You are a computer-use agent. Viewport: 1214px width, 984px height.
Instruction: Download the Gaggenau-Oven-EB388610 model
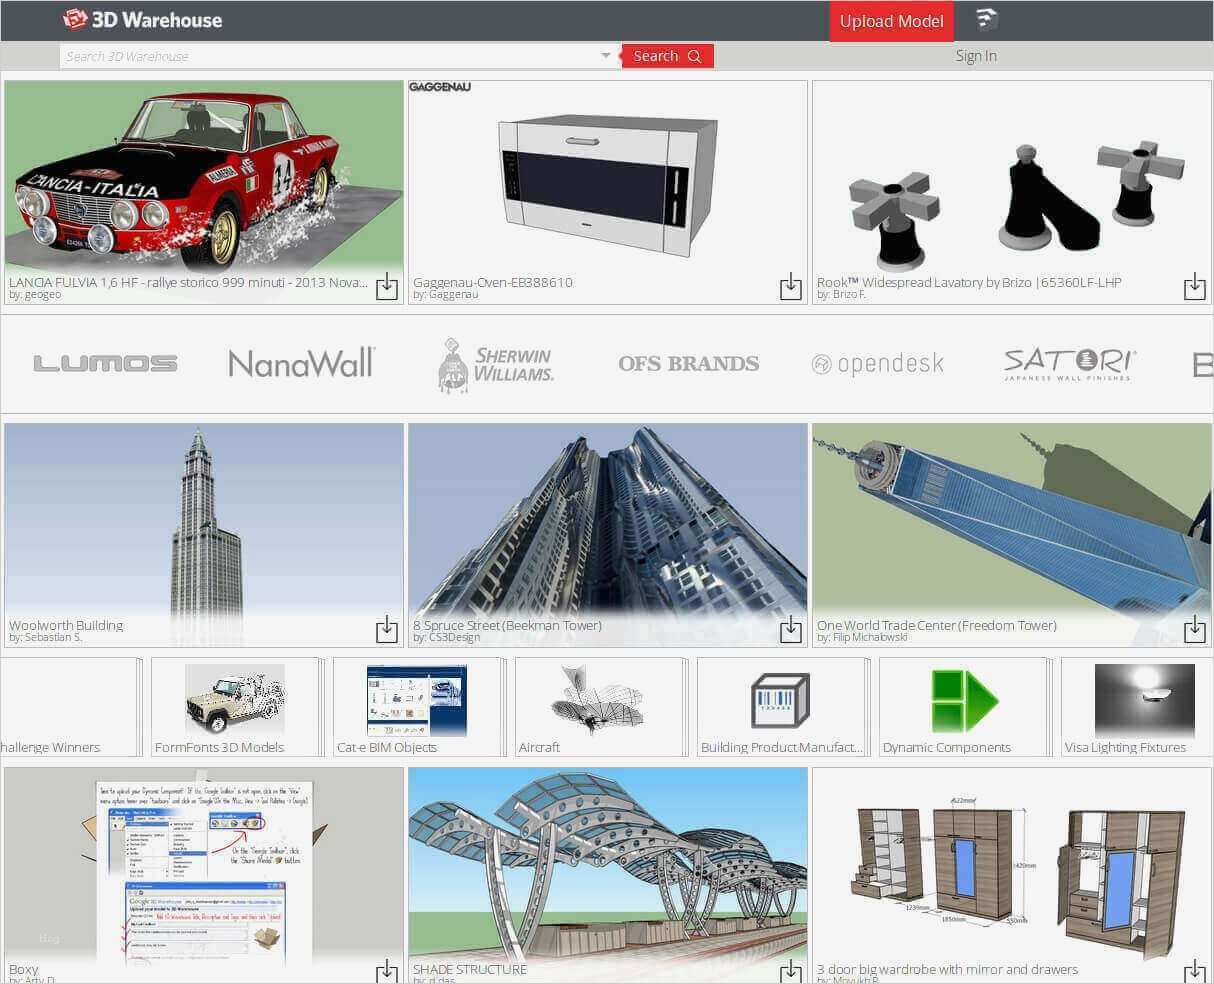tap(791, 287)
